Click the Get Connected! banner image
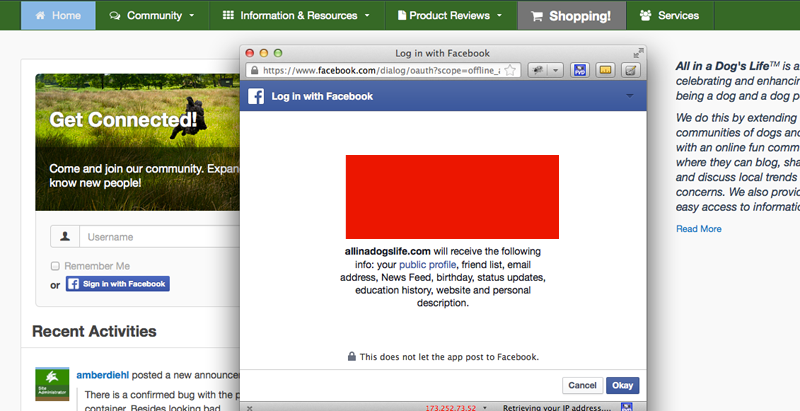 138,142
